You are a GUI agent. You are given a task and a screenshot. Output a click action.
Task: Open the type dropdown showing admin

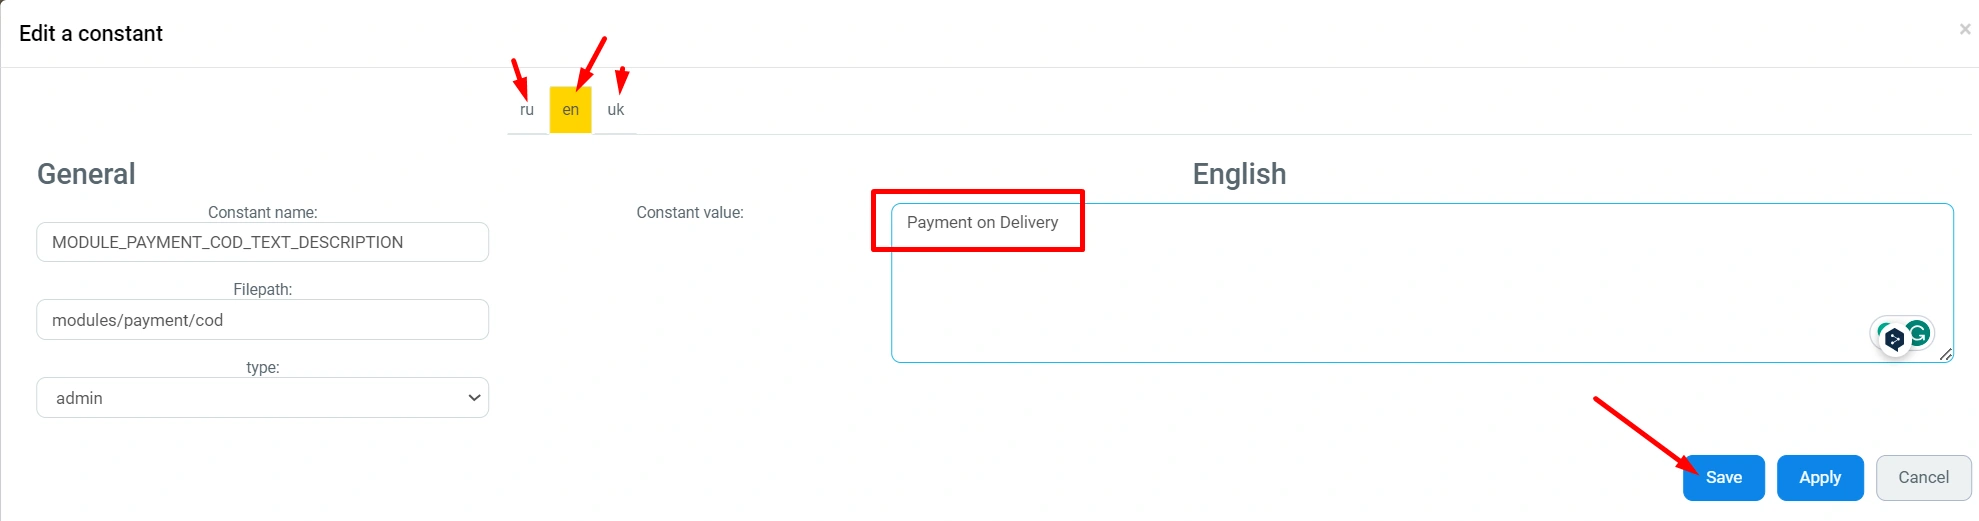pos(262,398)
